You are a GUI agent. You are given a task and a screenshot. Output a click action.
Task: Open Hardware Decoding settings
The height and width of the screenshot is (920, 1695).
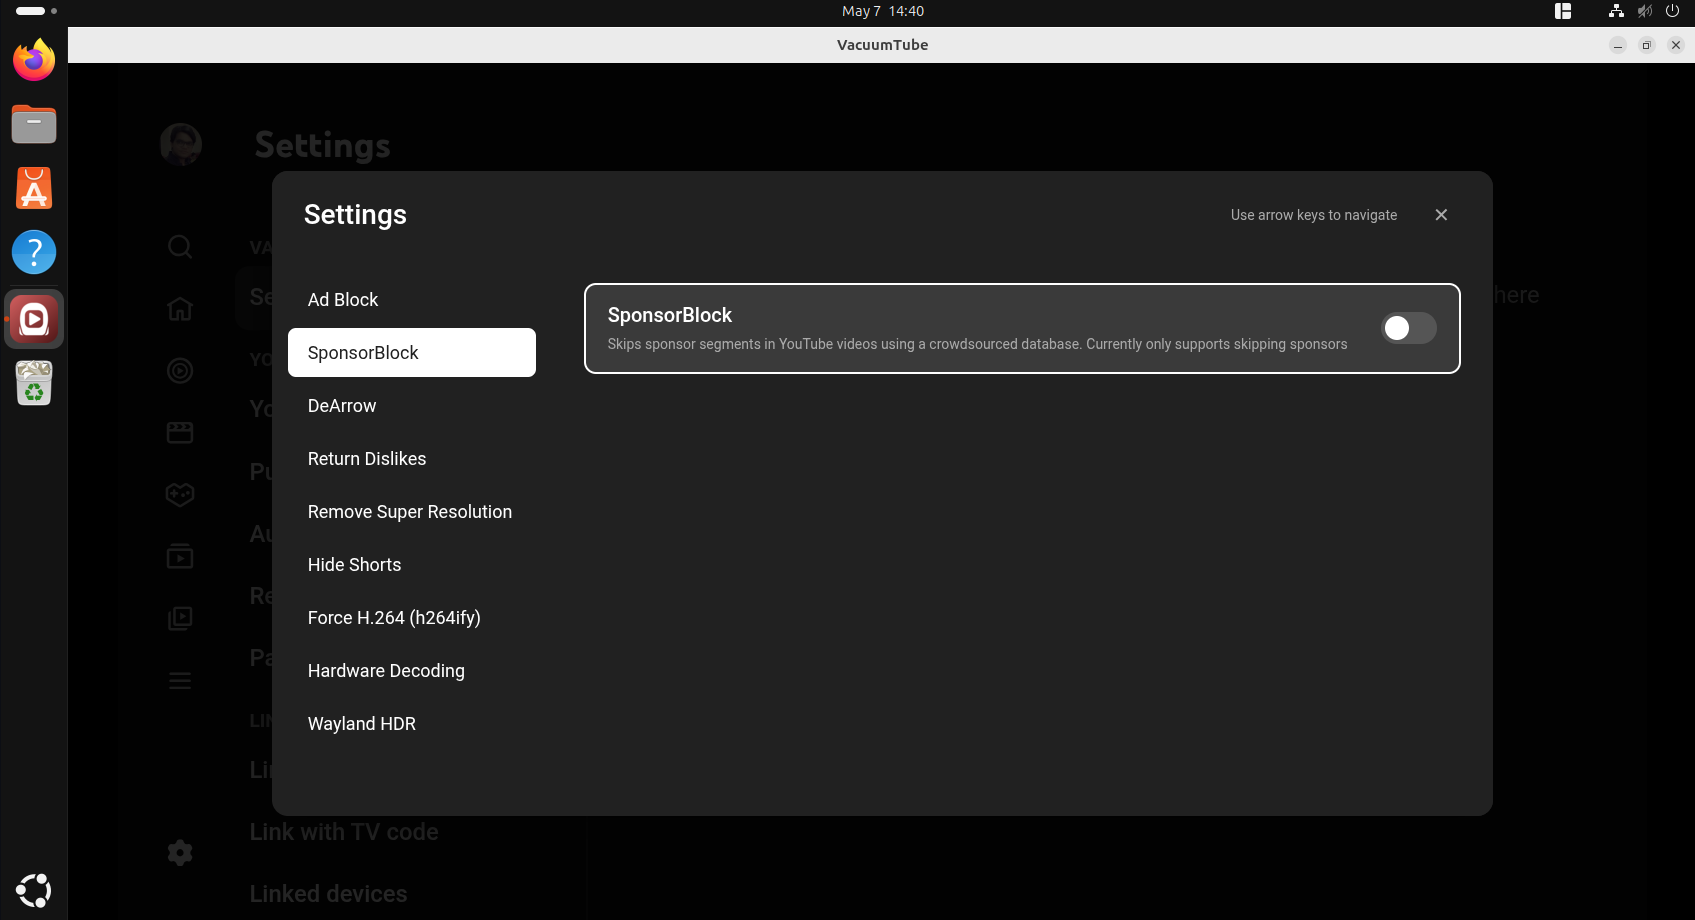tap(412, 671)
